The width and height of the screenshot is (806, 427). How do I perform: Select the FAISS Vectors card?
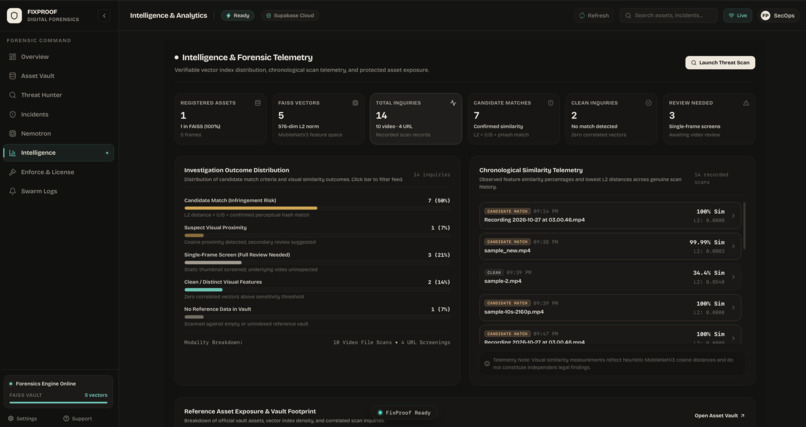coord(318,119)
